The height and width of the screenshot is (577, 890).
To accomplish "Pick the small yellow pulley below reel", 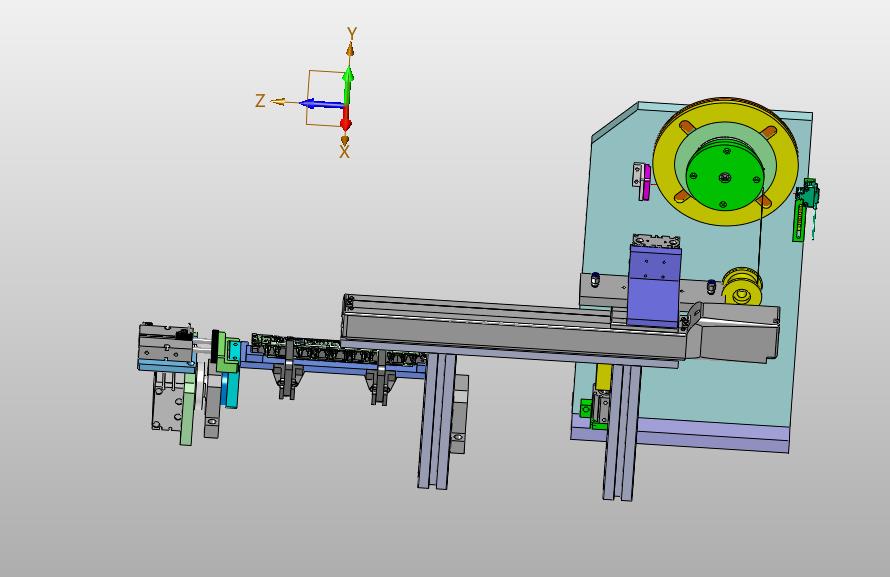I will click(742, 287).
